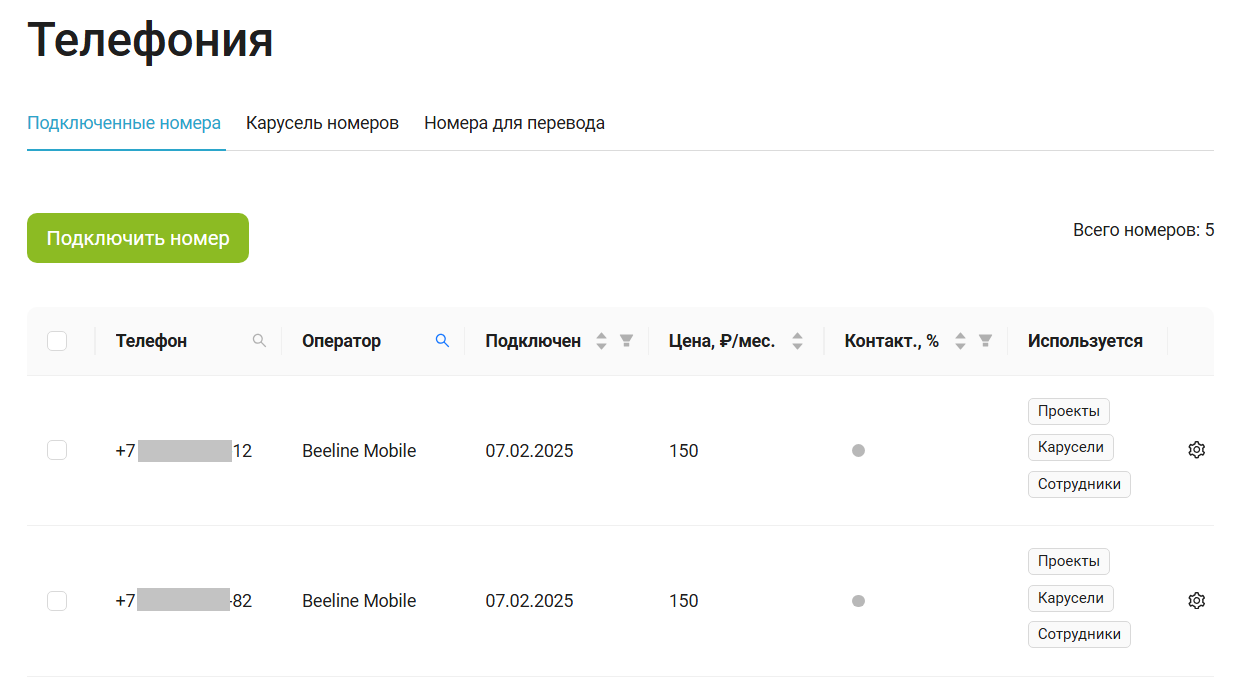Open the Номера для перевода tab
The image size is (1240, 678).
click(x=514, y=123)
